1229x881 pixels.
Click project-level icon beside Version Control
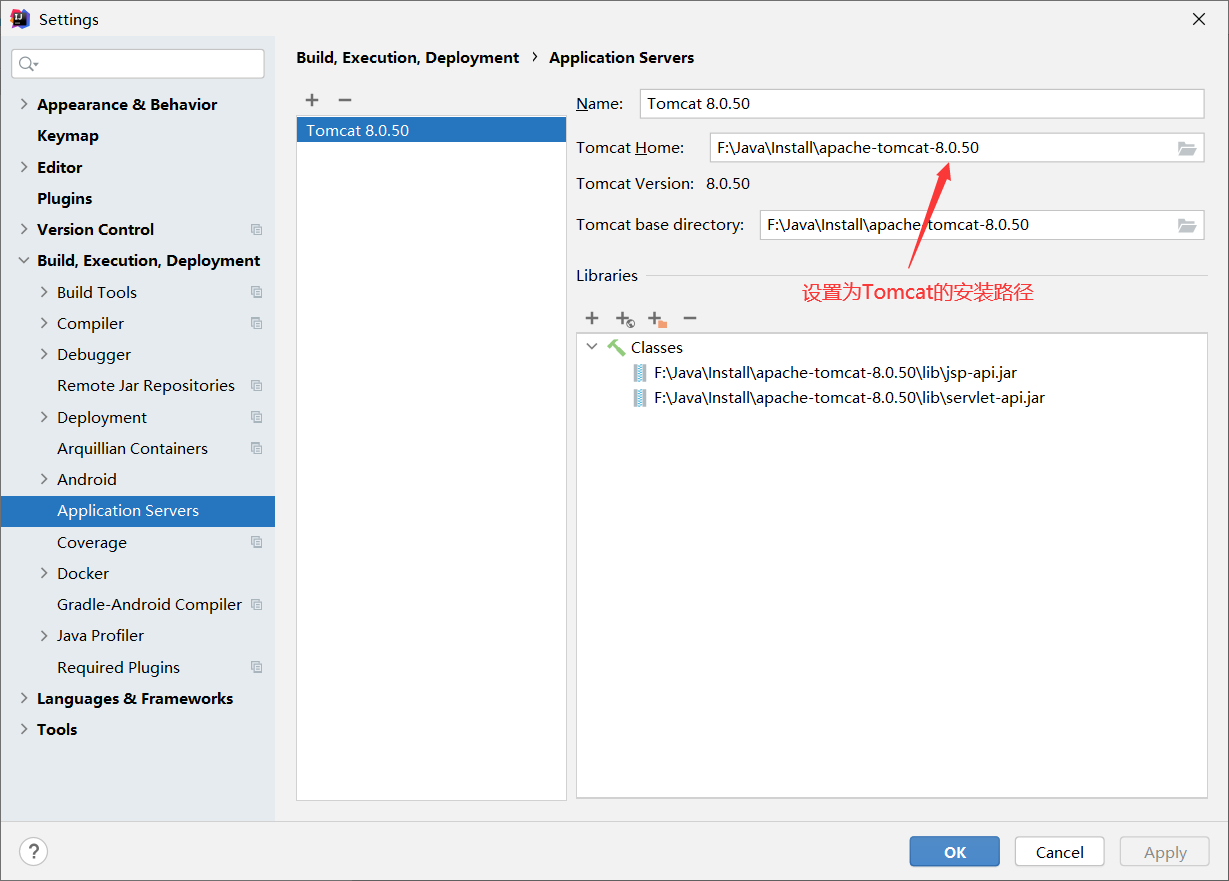click(x=257, y=230)
